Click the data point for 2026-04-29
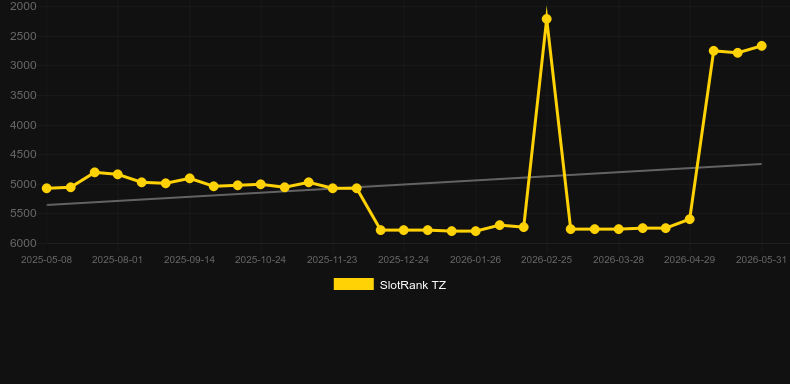 (x=690, y=219)
